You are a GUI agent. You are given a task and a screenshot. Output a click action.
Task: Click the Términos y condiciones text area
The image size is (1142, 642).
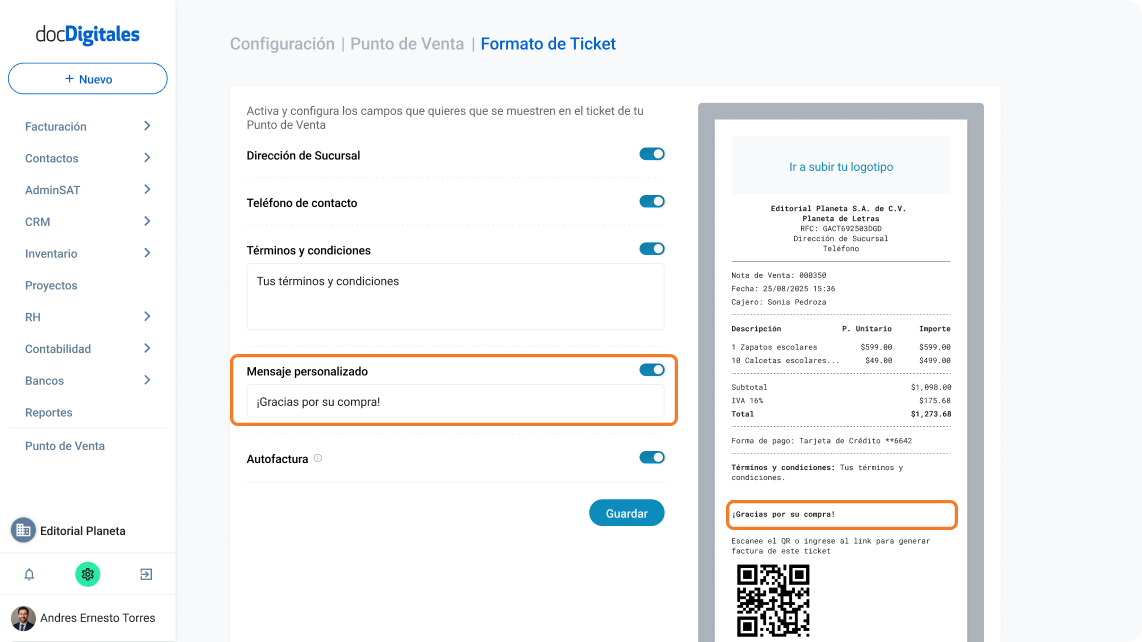(x=455, y=297)
